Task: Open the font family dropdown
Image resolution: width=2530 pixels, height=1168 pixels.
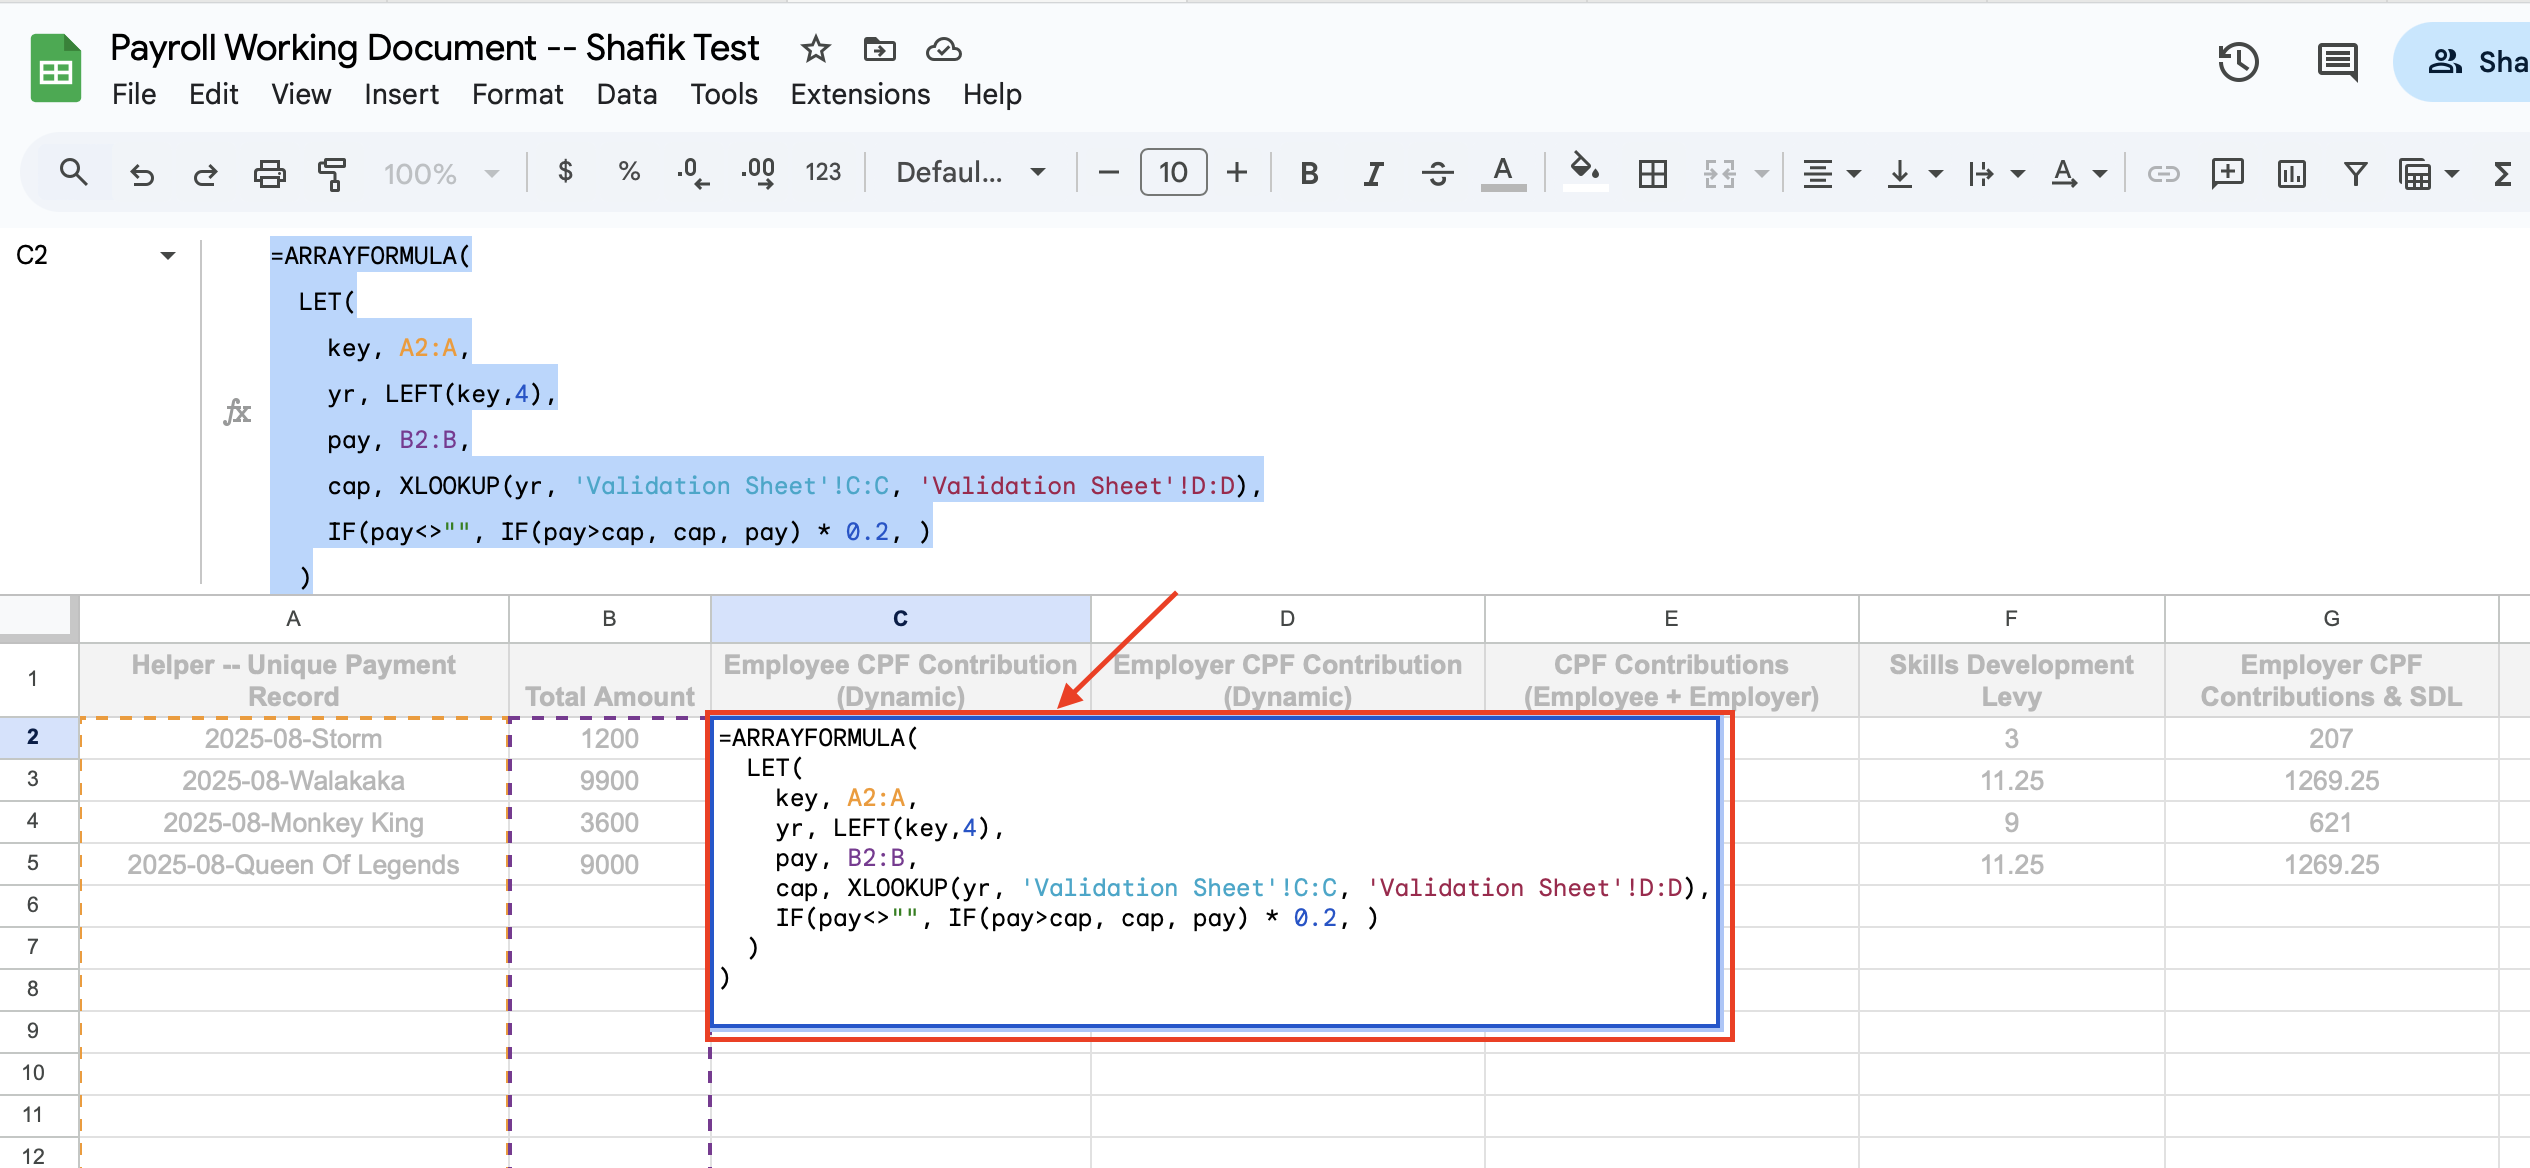Action: coord(971,173)
